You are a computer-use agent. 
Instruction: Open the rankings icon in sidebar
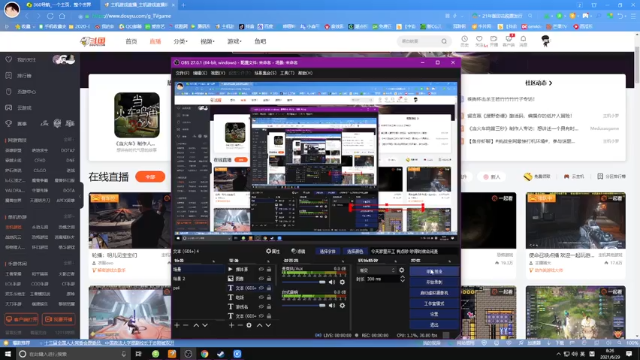(x=9, y=76)
